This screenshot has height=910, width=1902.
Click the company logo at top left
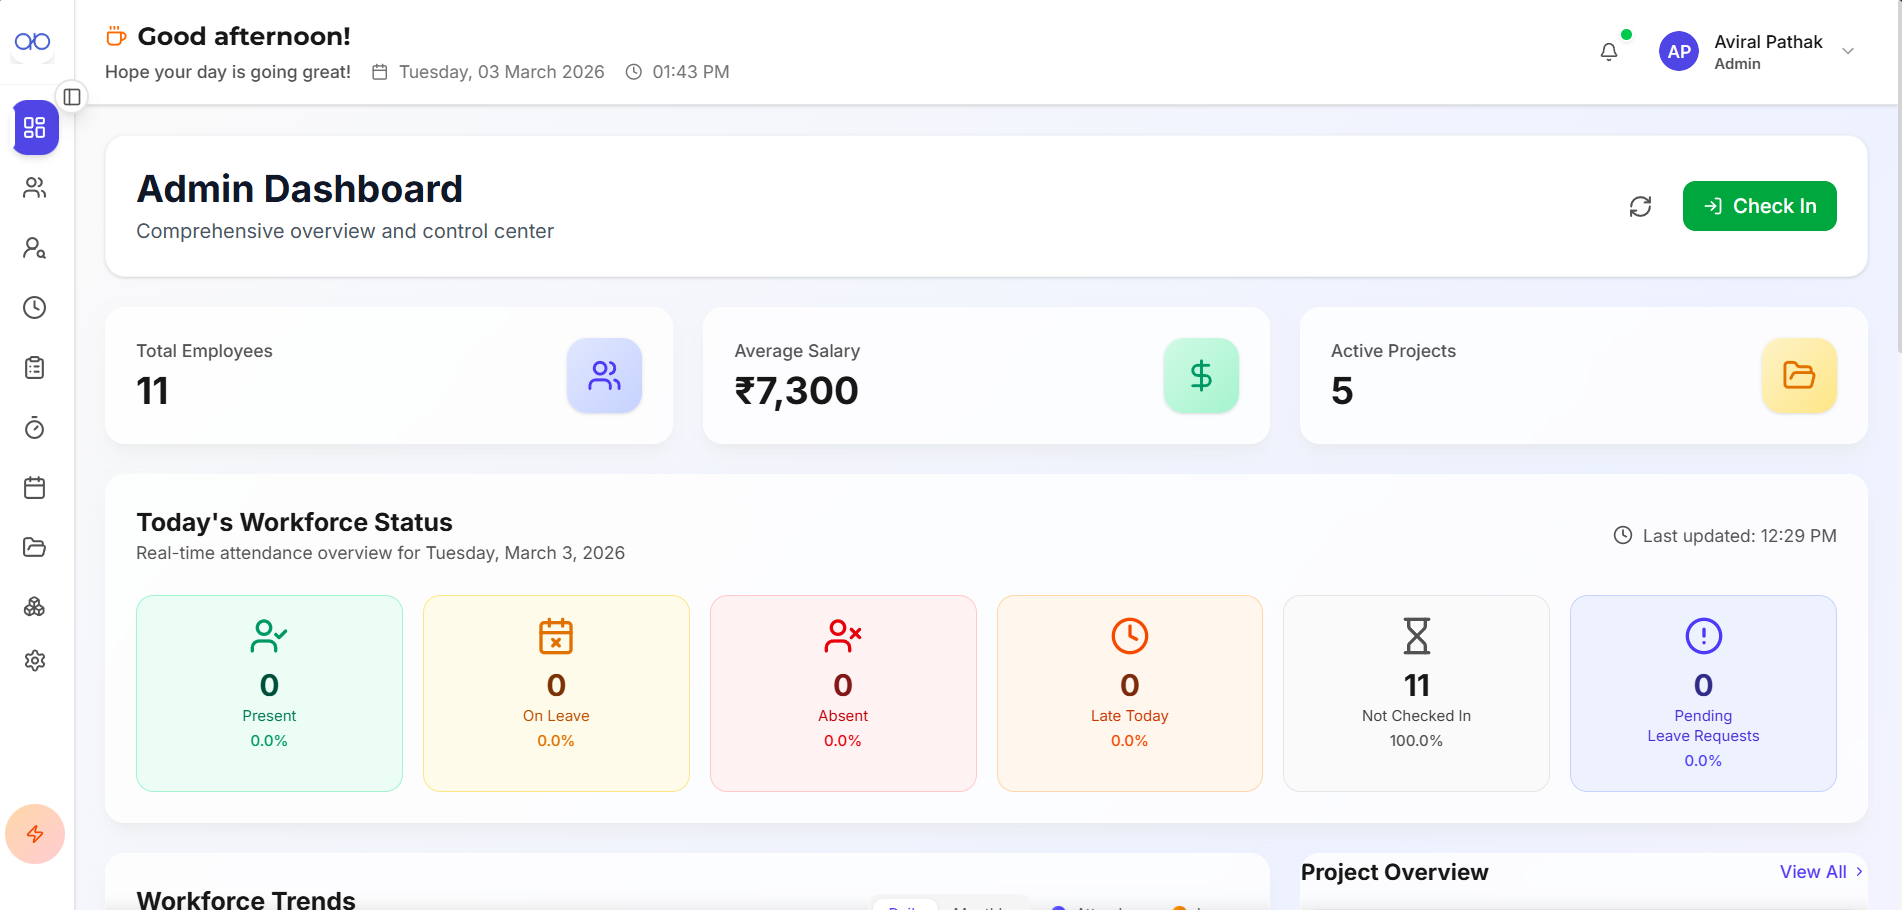[x=33, y=42]
